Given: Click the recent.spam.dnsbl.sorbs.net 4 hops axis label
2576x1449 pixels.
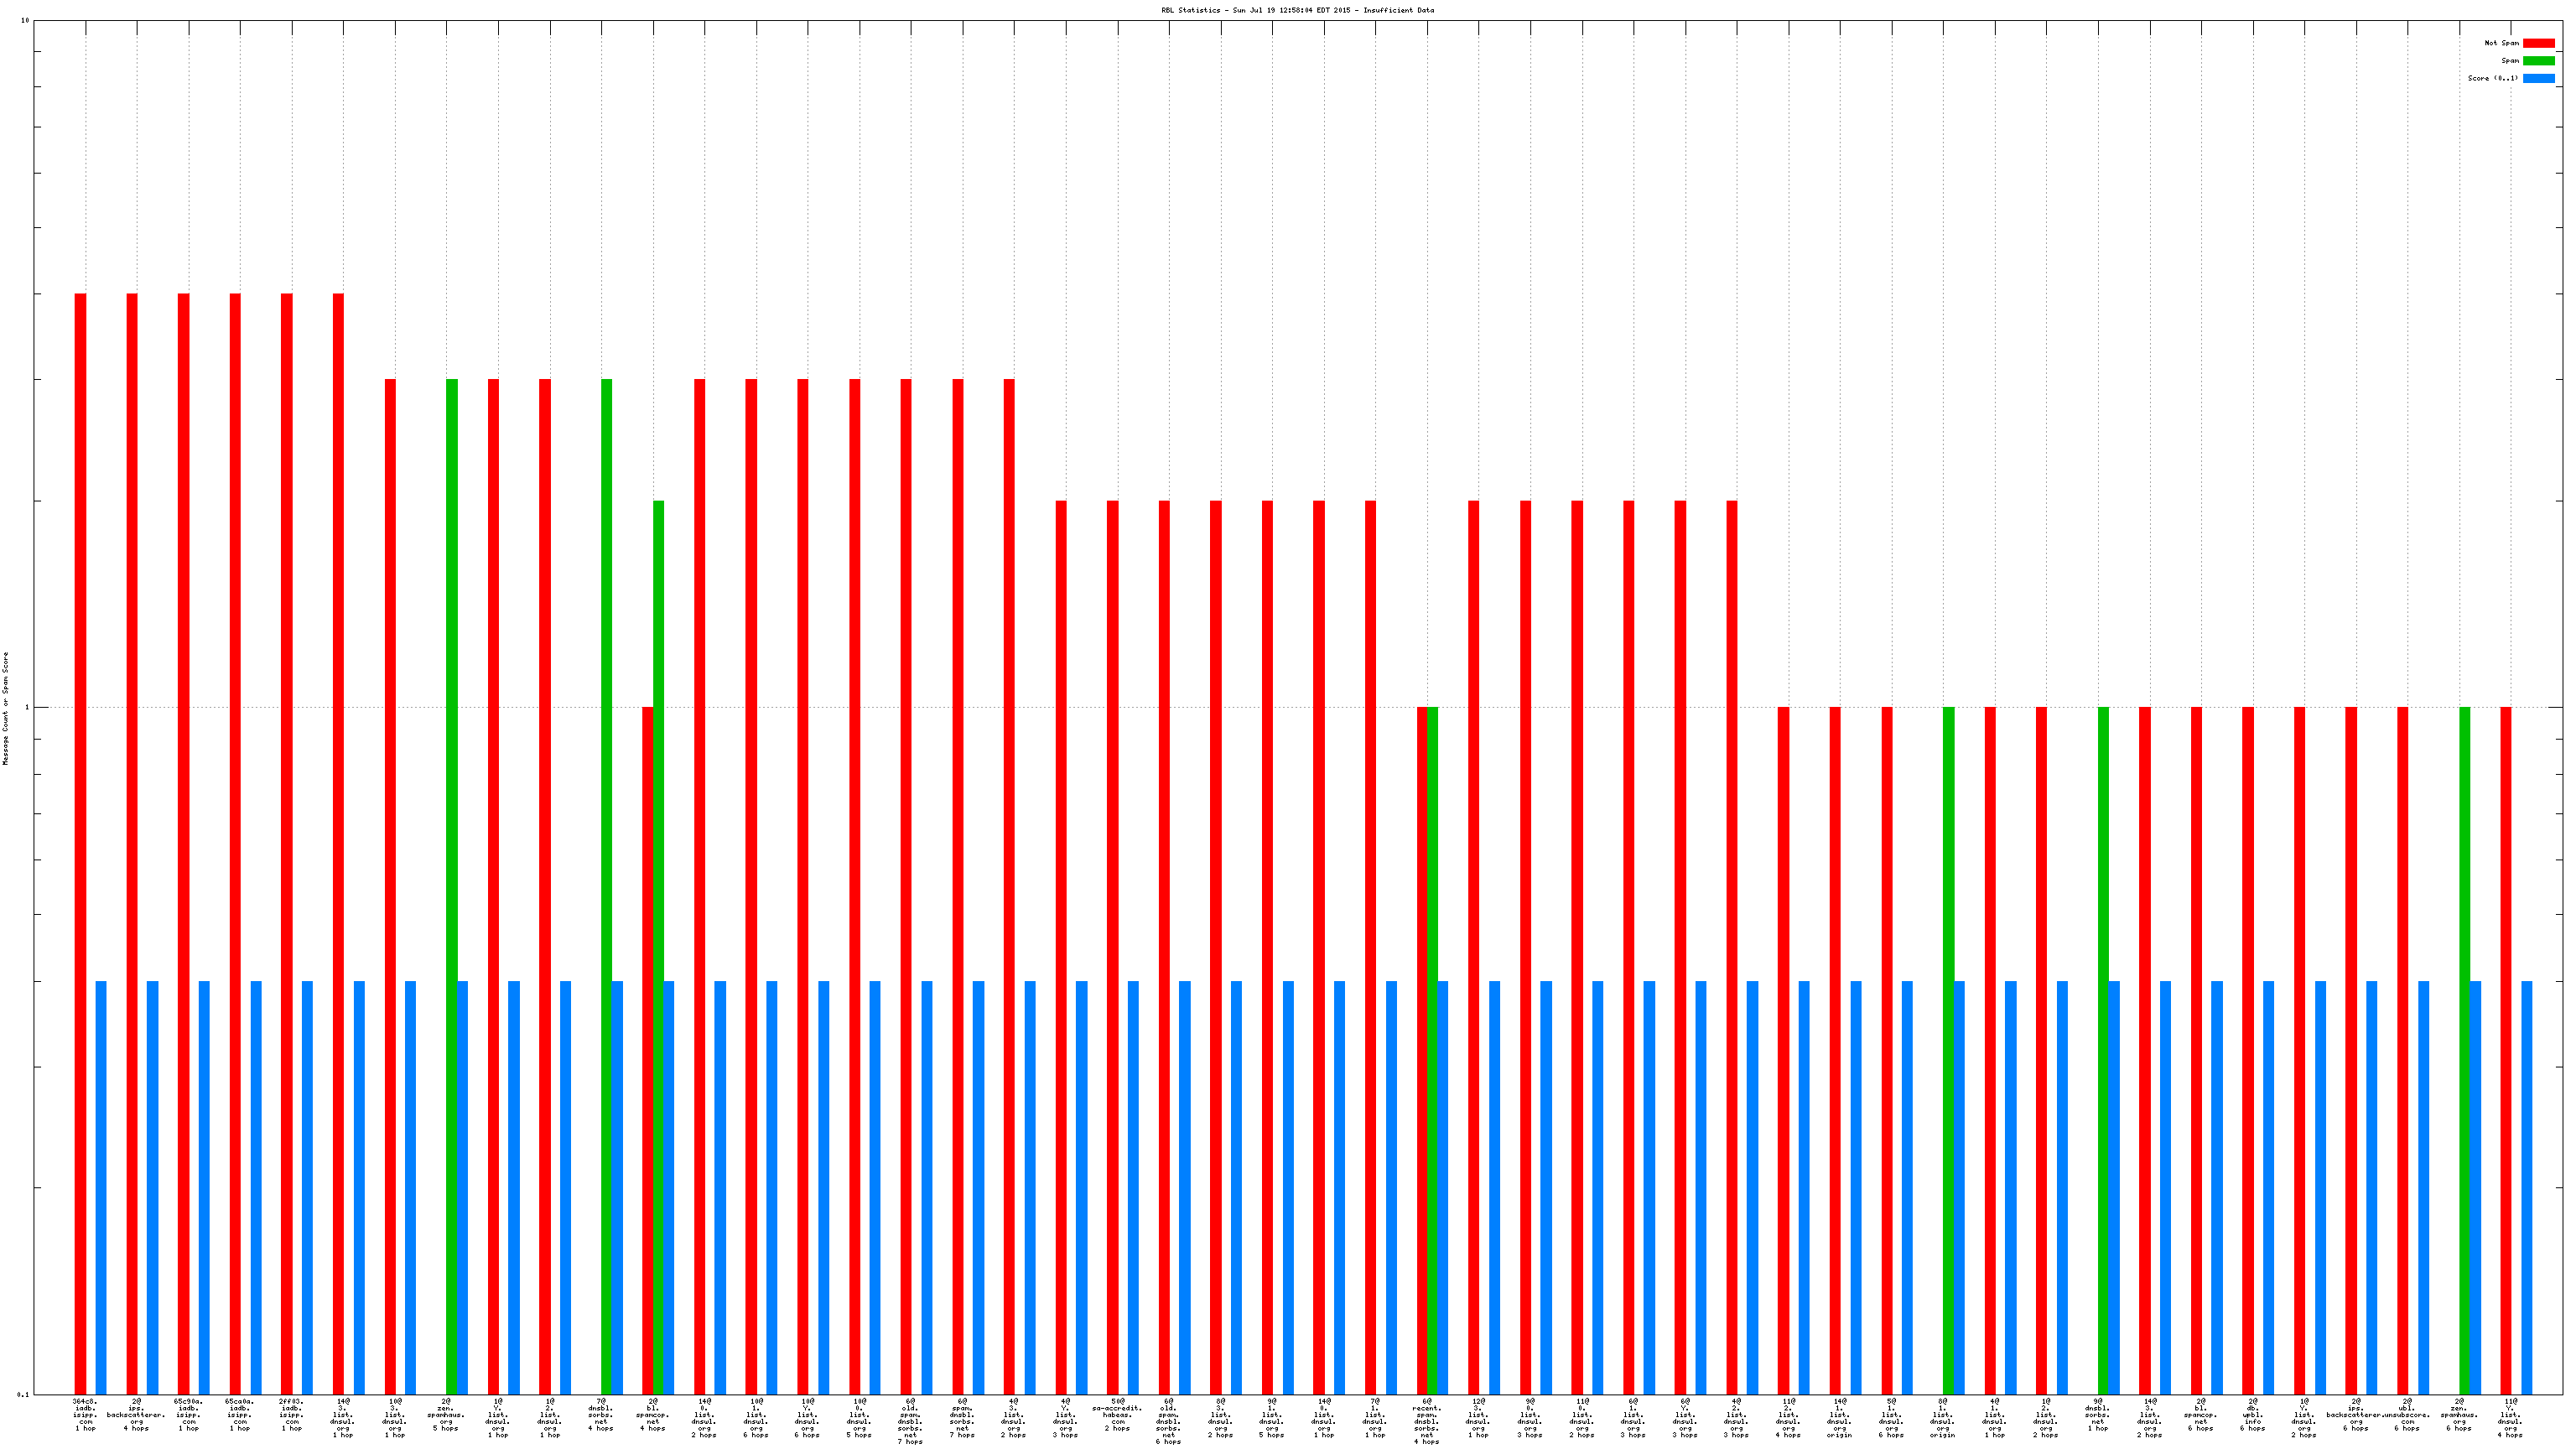Looking at the screenshot, I should point(1427,1421).
